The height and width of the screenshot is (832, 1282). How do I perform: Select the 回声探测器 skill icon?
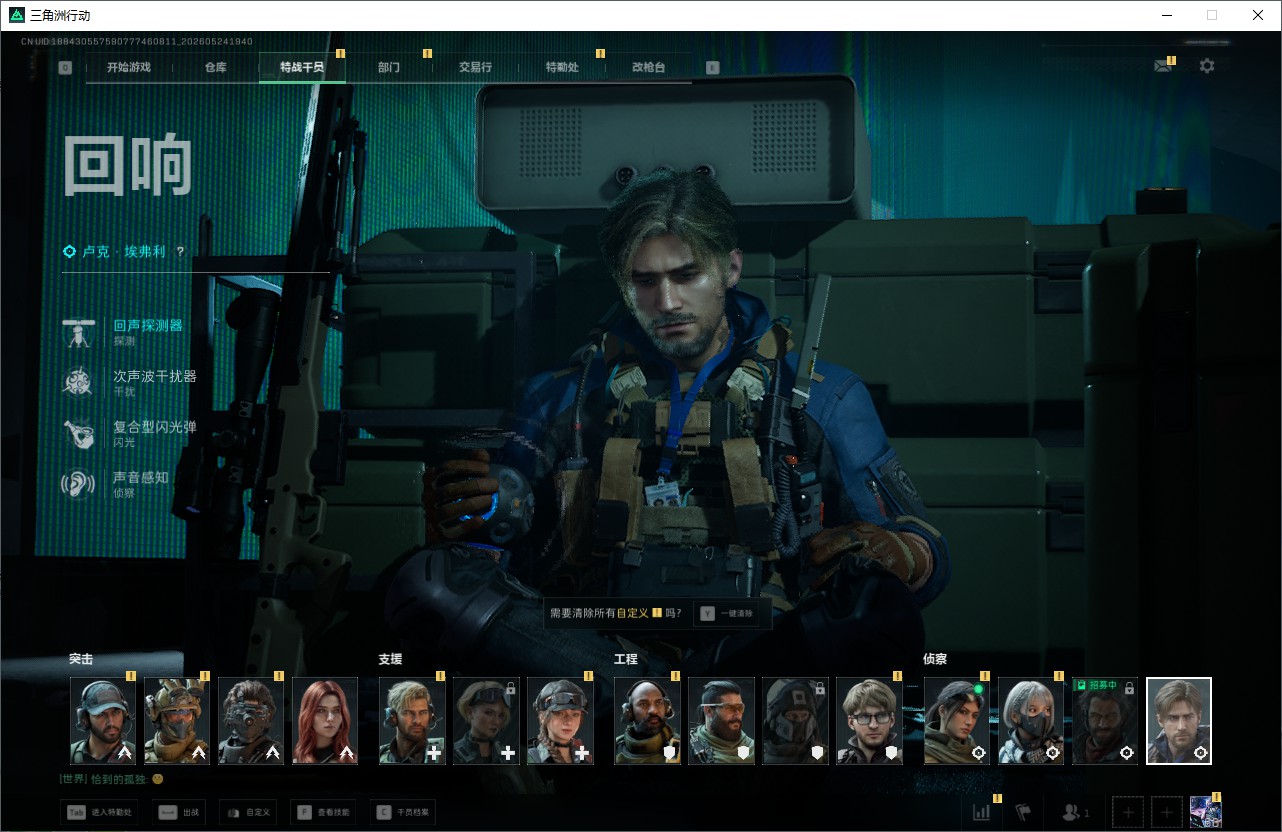(x=77, y=333)
